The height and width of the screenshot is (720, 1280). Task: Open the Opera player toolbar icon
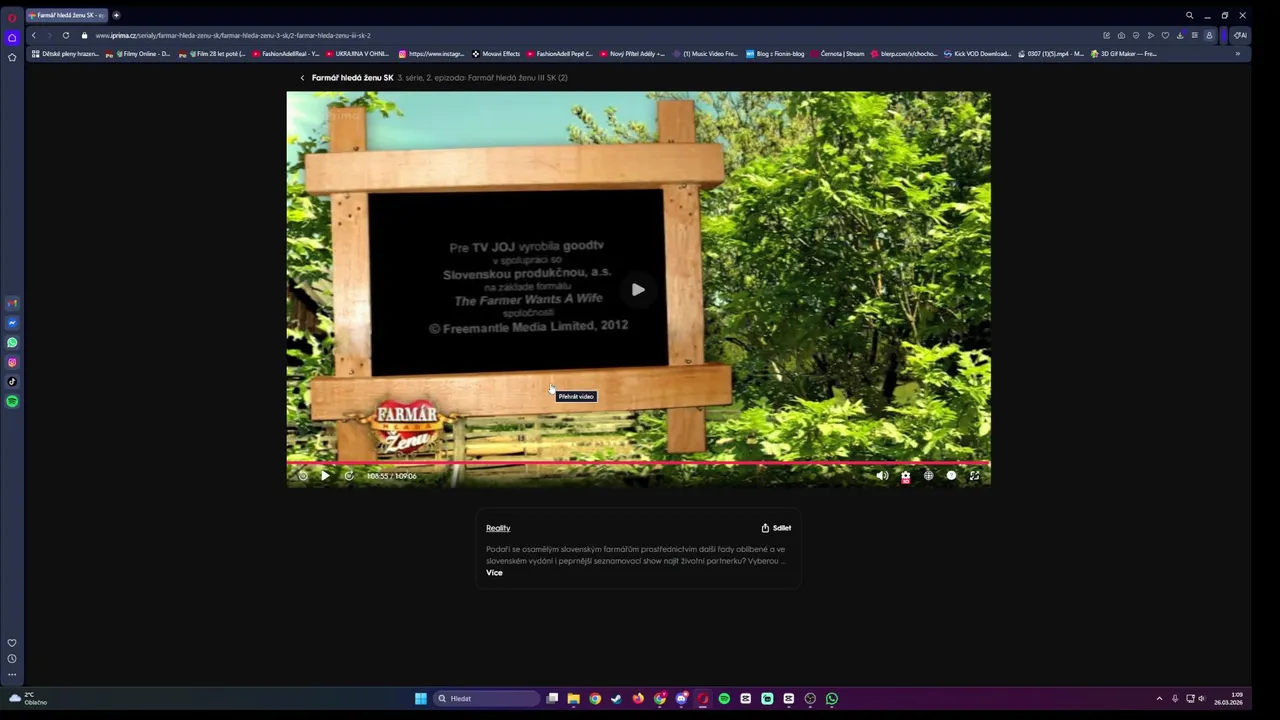tap(1150, 35)
